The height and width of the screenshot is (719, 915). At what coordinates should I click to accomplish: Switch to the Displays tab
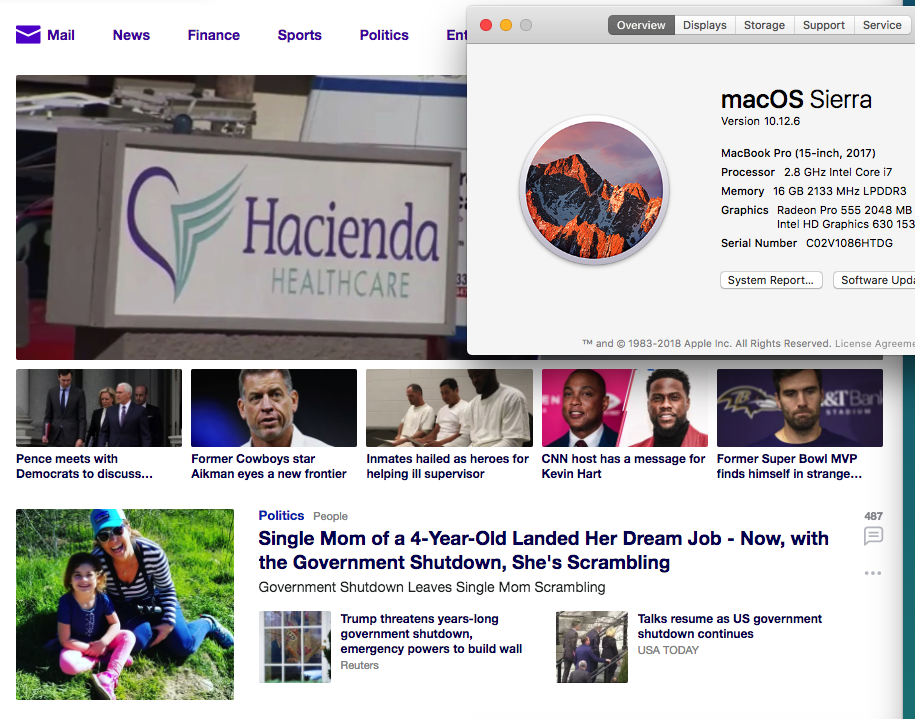tap(705, 25)
